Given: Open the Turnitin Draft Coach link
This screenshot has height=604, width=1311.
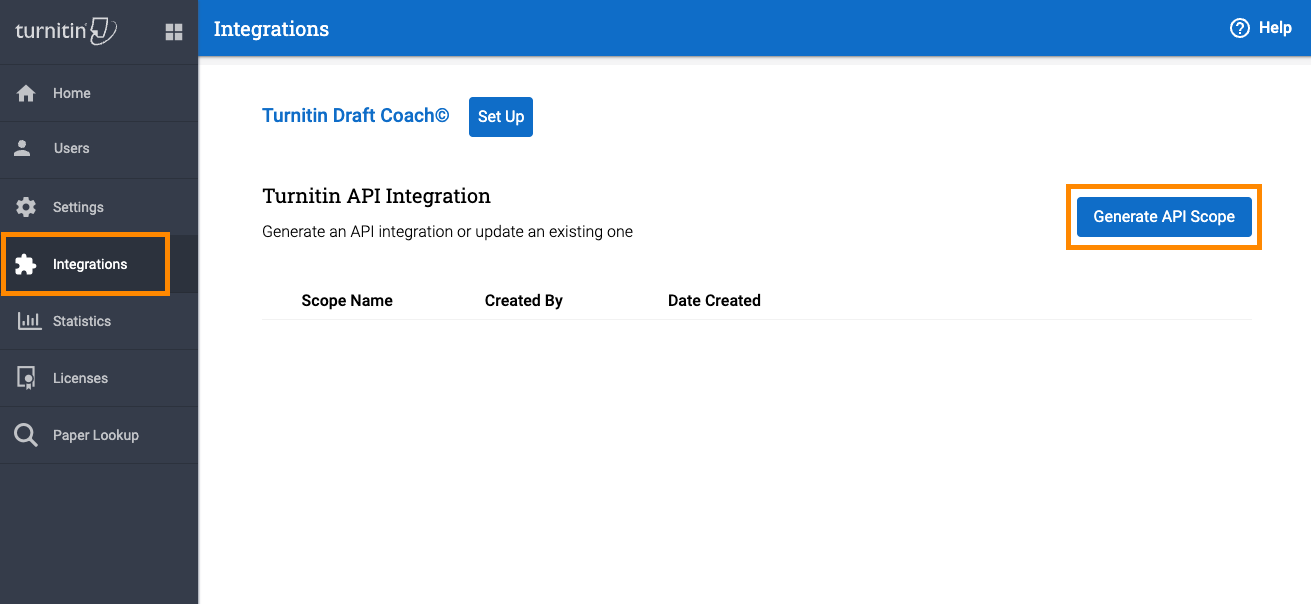Looking at the screenshot, I should pyautogui.click(x=355, y=115).
